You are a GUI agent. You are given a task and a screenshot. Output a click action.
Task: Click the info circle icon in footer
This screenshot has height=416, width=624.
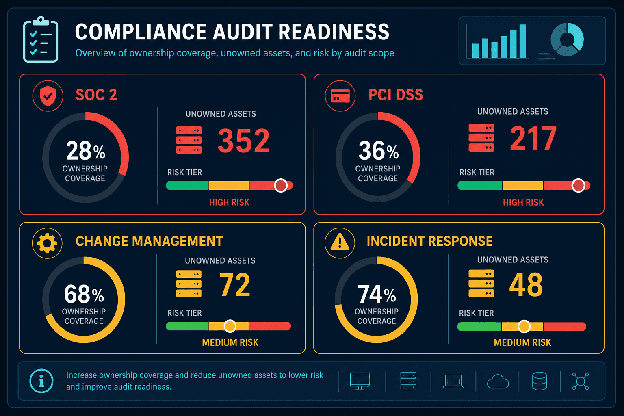coord(41,381)
